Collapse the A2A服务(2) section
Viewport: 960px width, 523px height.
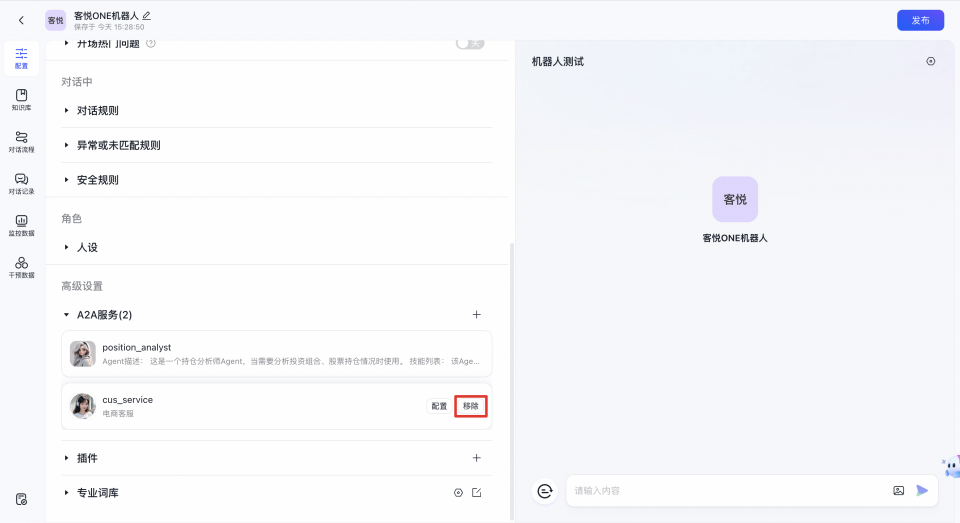66,315
